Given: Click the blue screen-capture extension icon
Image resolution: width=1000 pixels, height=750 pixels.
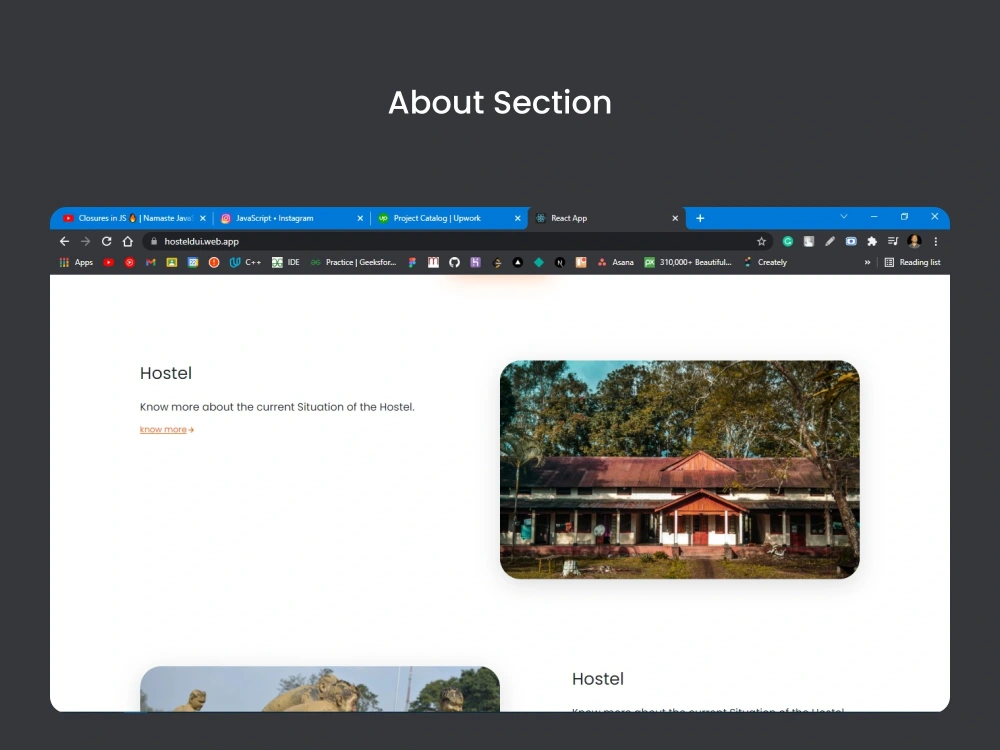Looking at the screenshot, I should pos(851,241).
